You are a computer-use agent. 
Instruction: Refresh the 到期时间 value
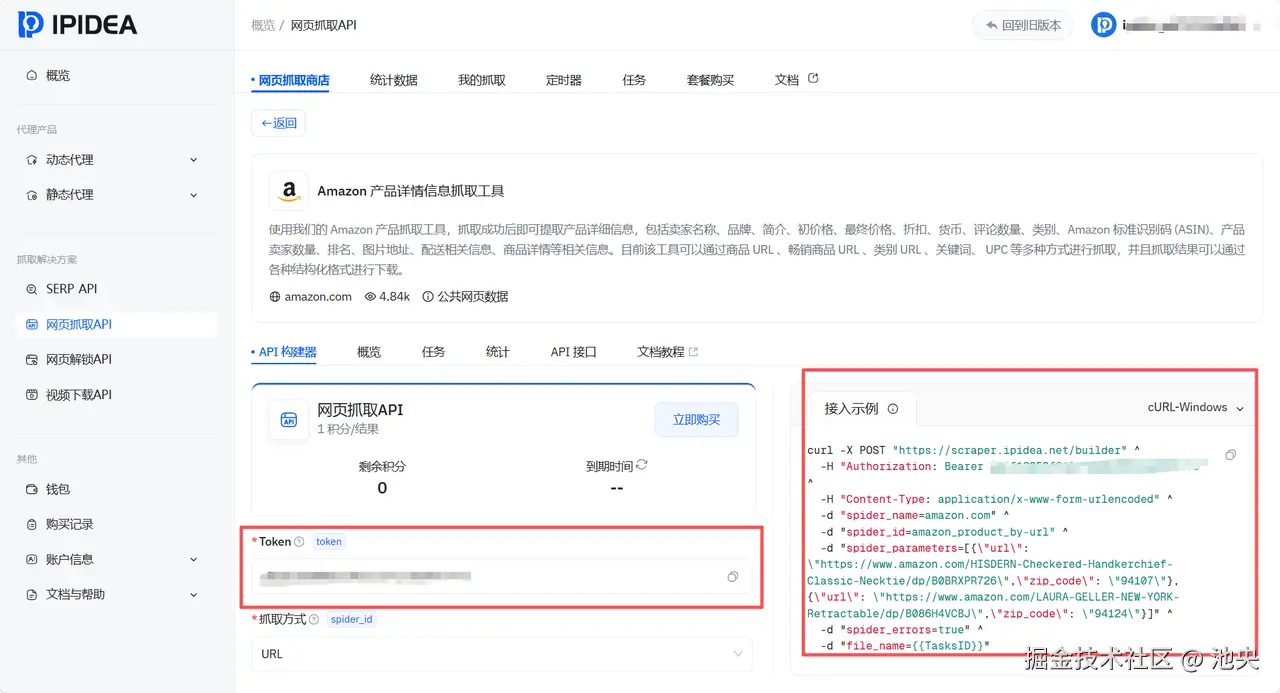point(642,466)
